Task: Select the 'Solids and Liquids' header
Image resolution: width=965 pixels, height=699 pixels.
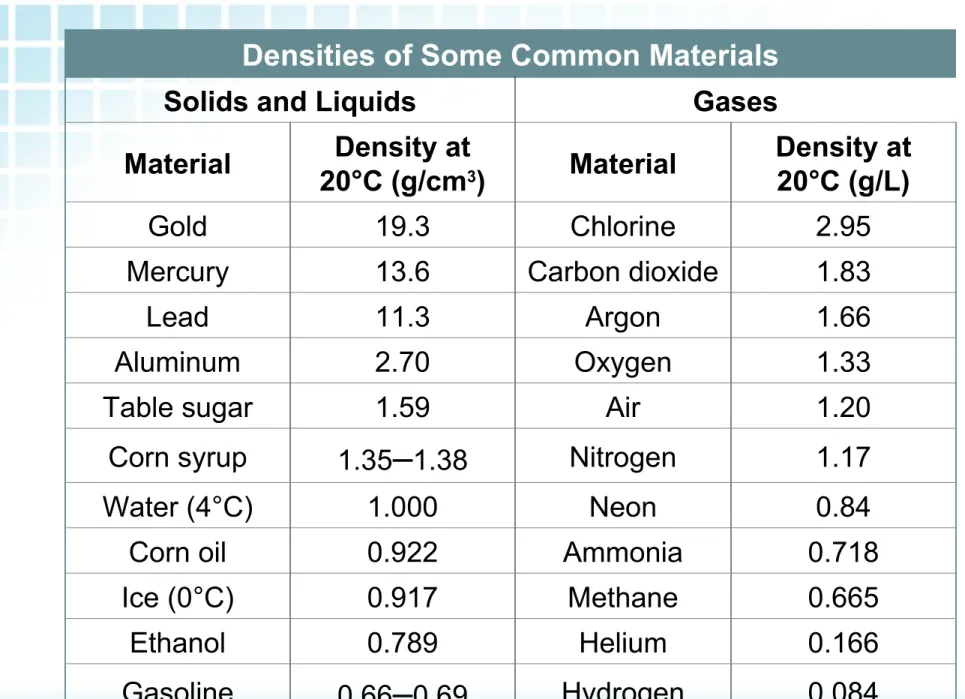Action: click(x=289, y=102)
